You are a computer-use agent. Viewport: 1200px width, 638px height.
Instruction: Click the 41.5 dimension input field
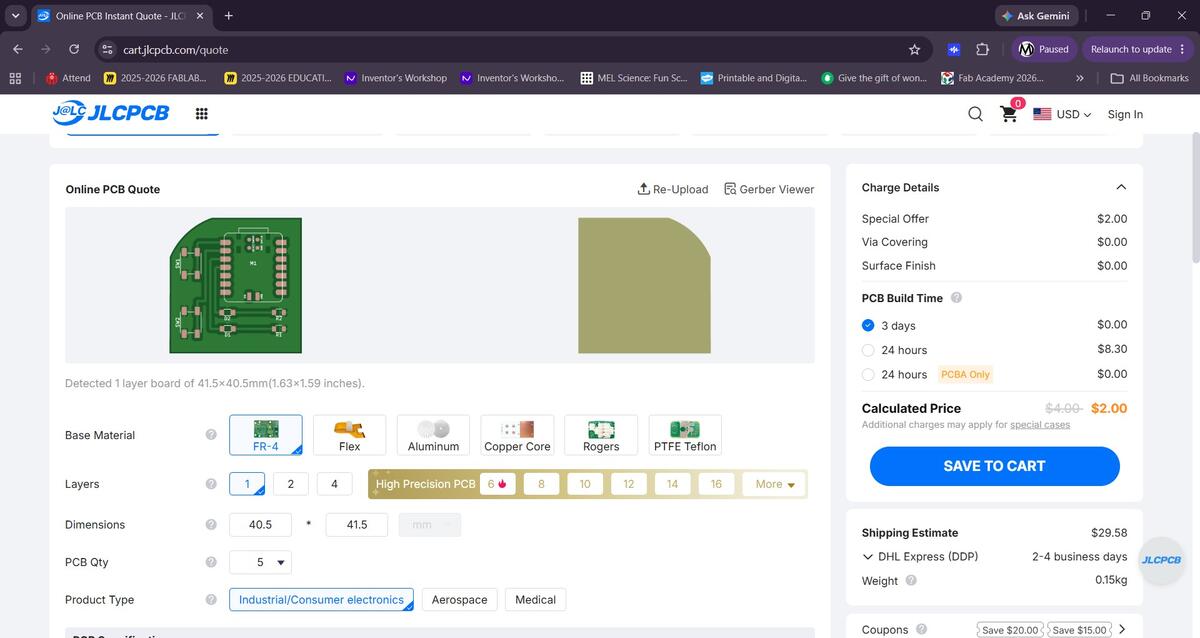click(x=357, y=525)
